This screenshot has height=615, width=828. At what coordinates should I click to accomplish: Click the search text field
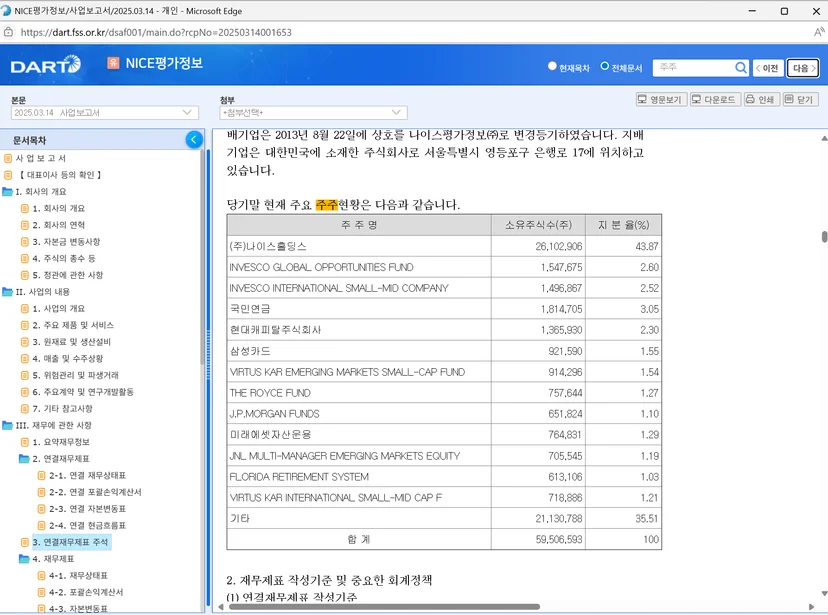click(x=693, y=68)
